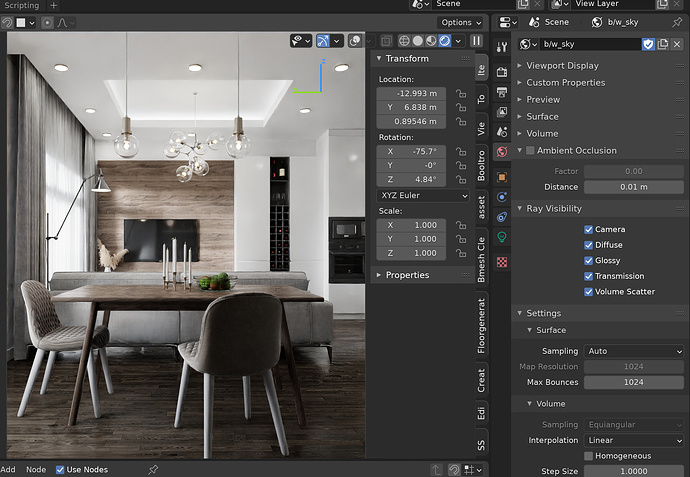Open the Add menu in node editor

[x=8, y=470]
